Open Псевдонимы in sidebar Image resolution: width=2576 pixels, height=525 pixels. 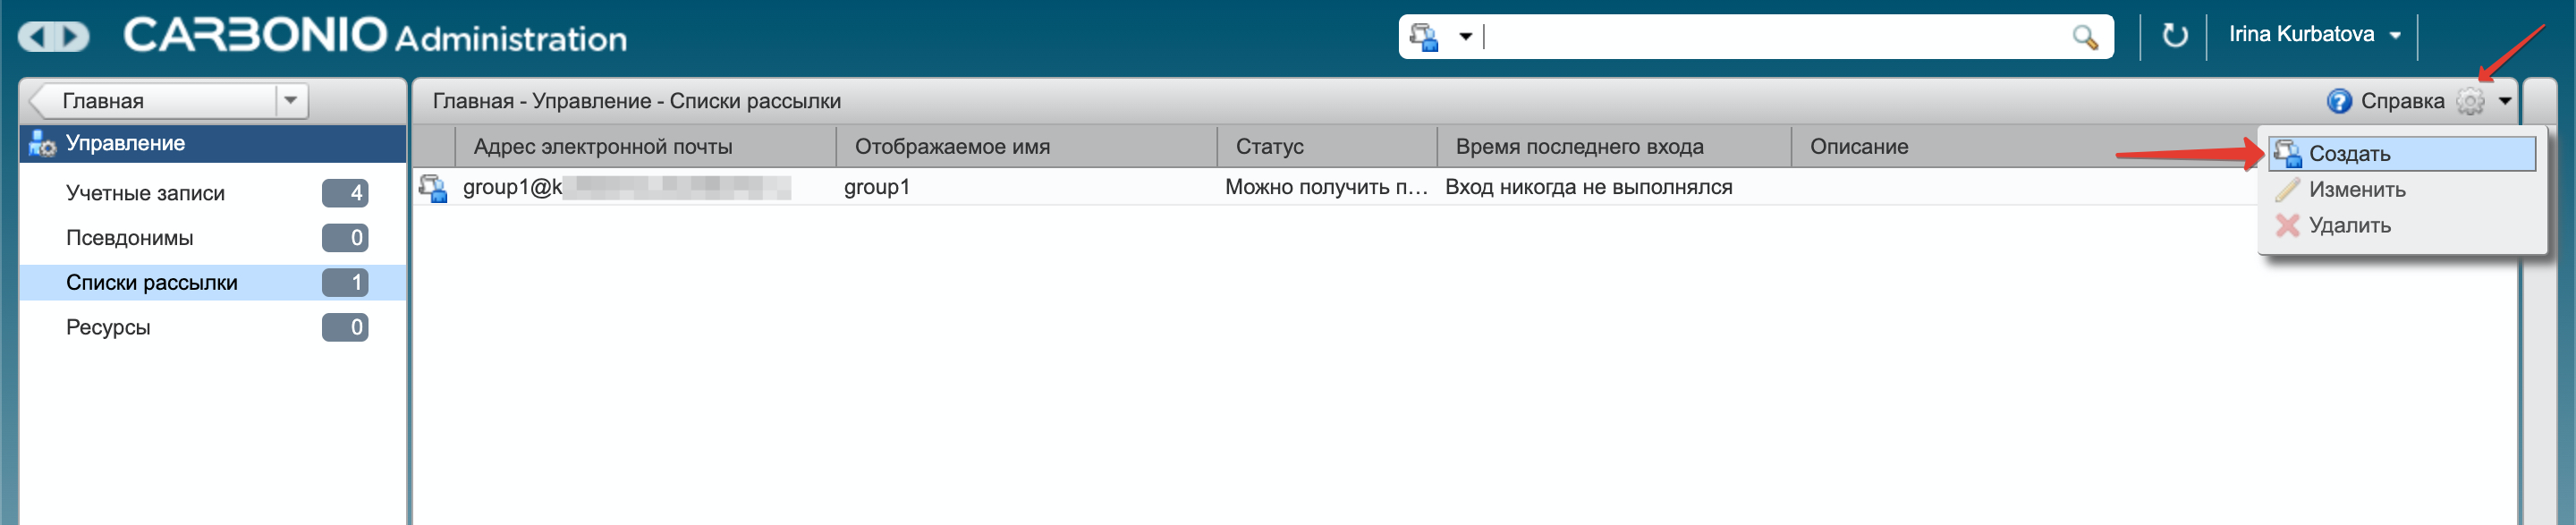pos(130,238)
